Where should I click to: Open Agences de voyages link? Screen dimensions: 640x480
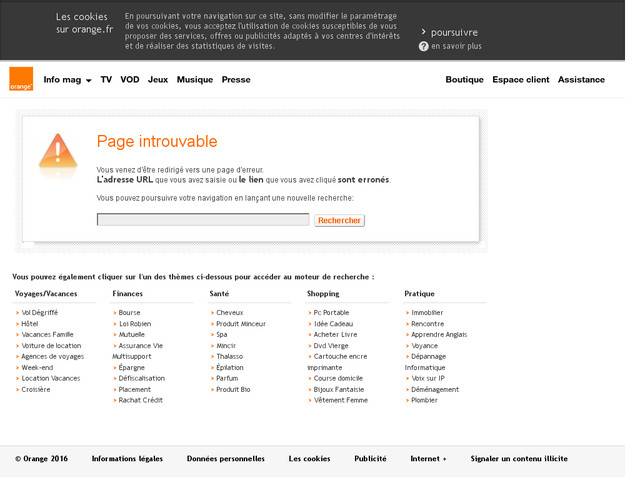(x=52, y=357)
